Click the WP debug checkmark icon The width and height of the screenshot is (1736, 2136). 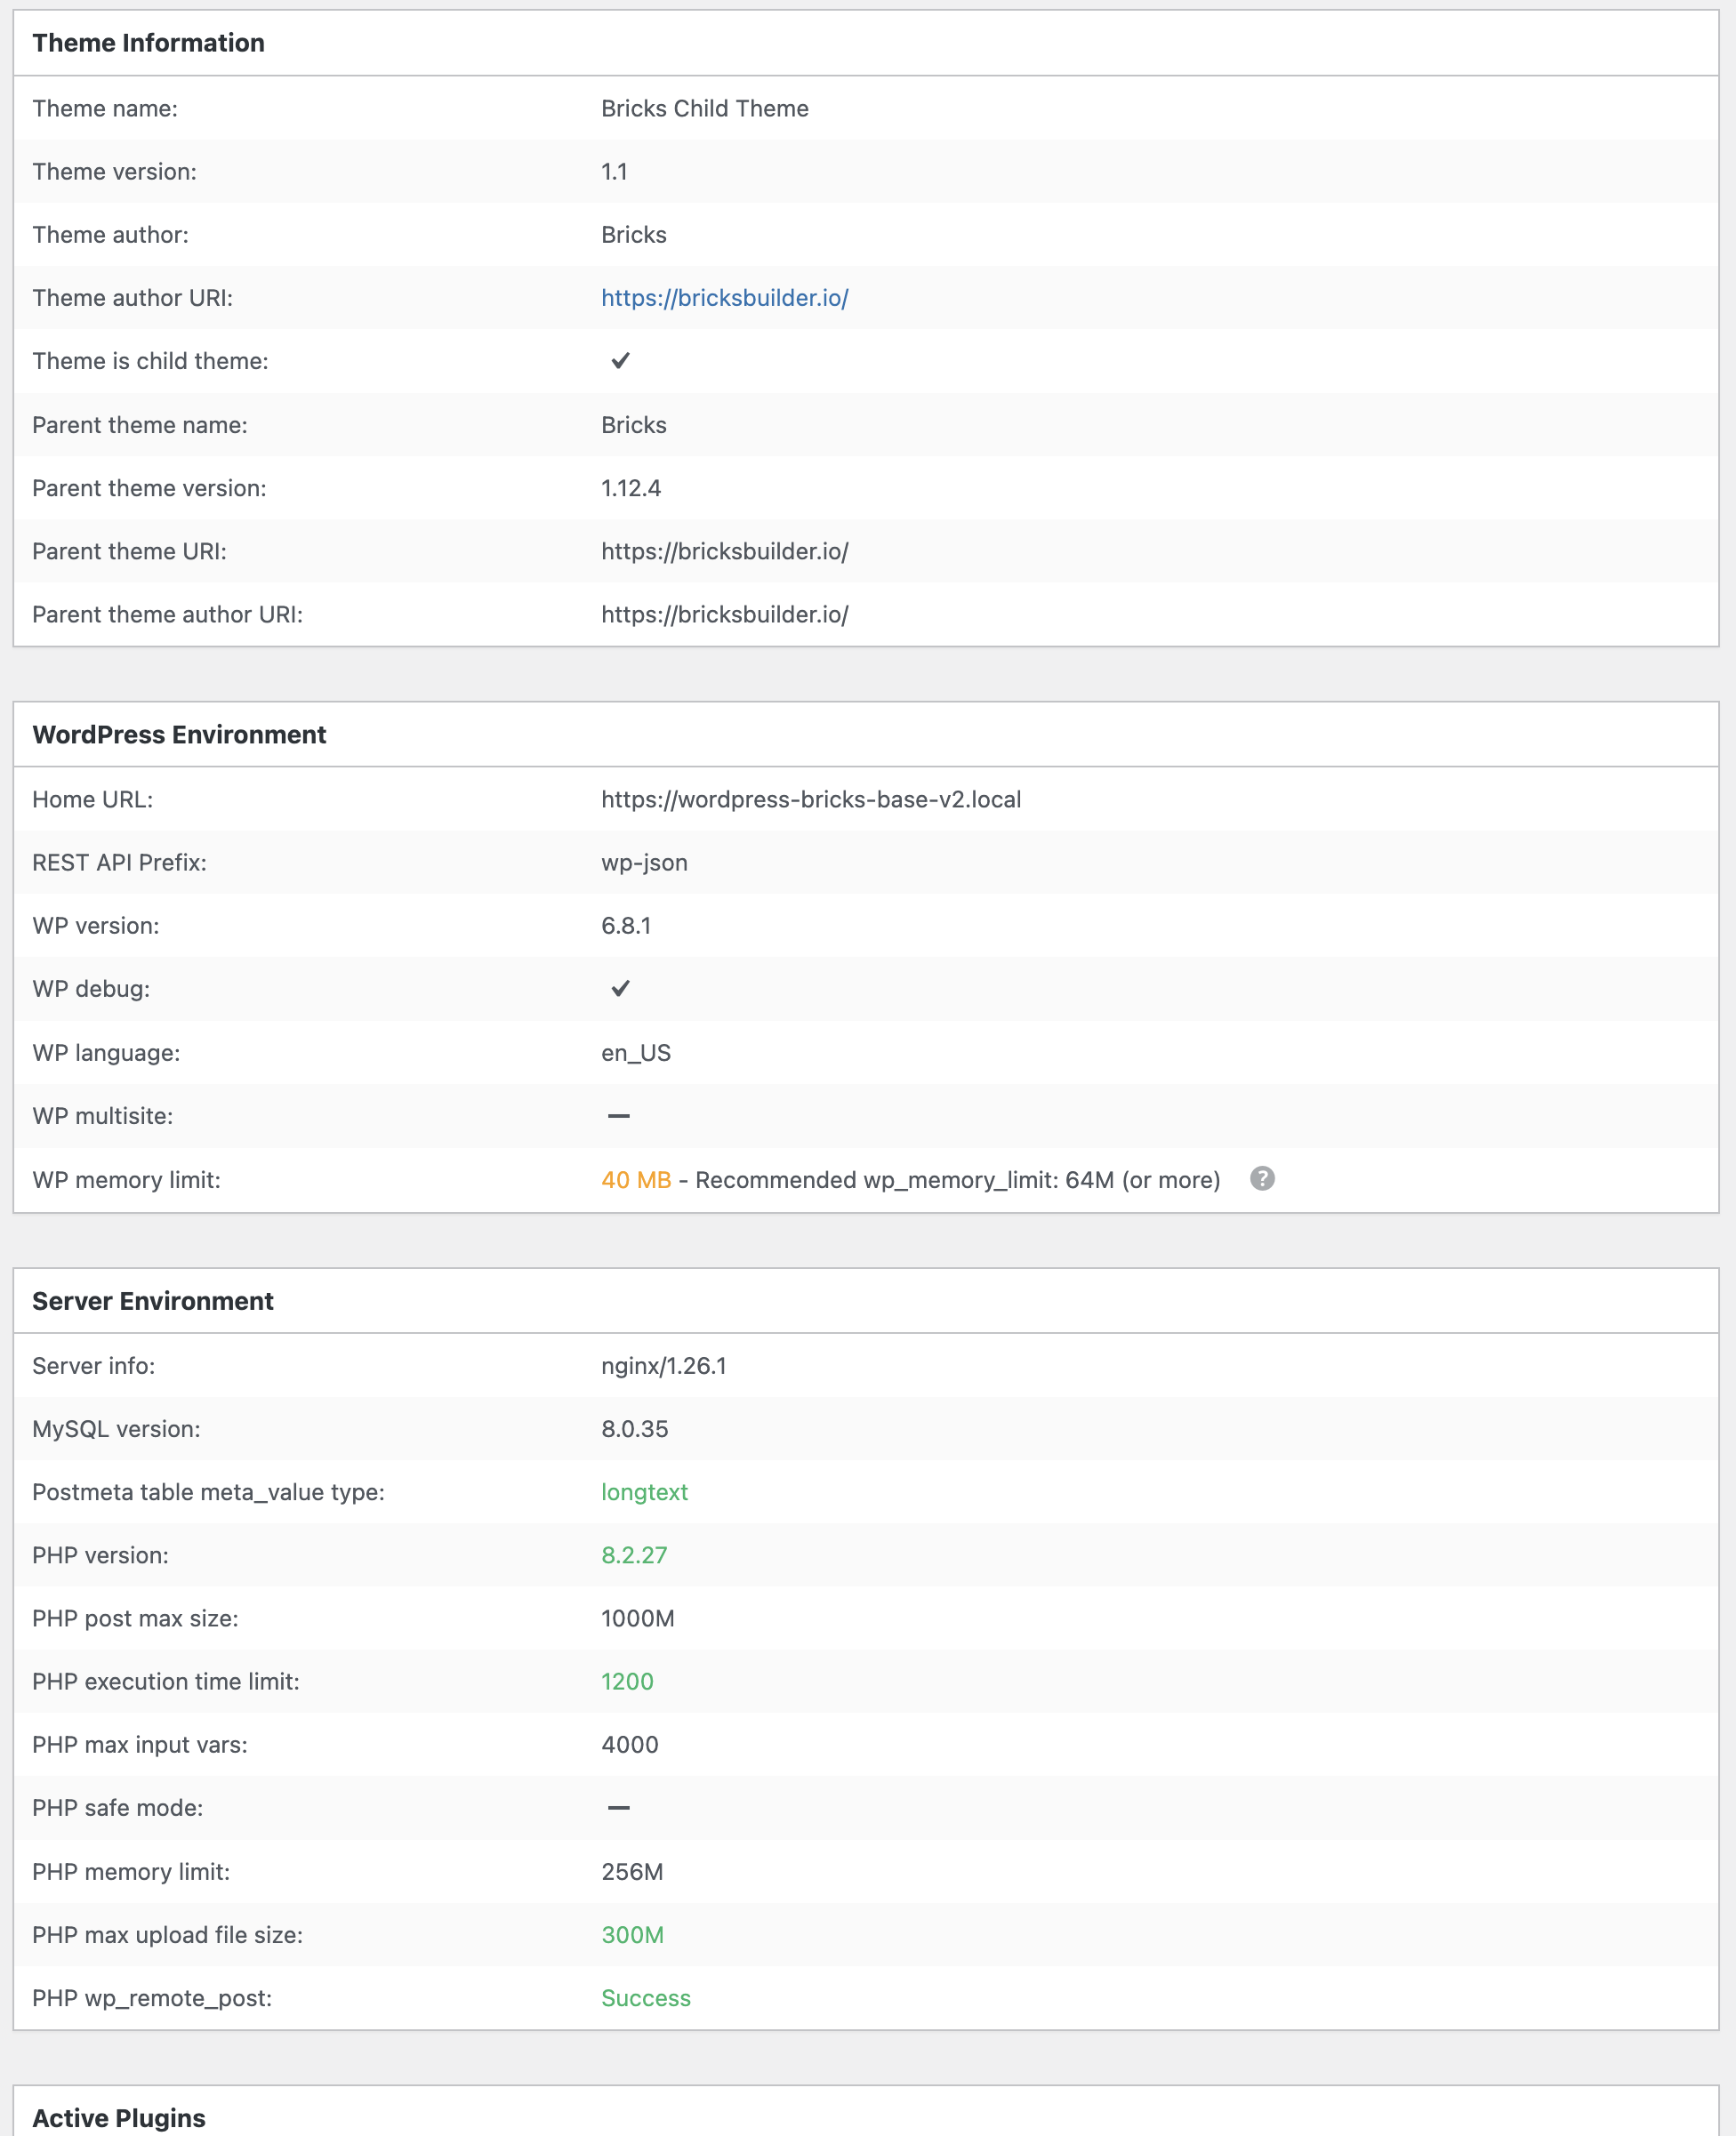click(x=620, y=989)
